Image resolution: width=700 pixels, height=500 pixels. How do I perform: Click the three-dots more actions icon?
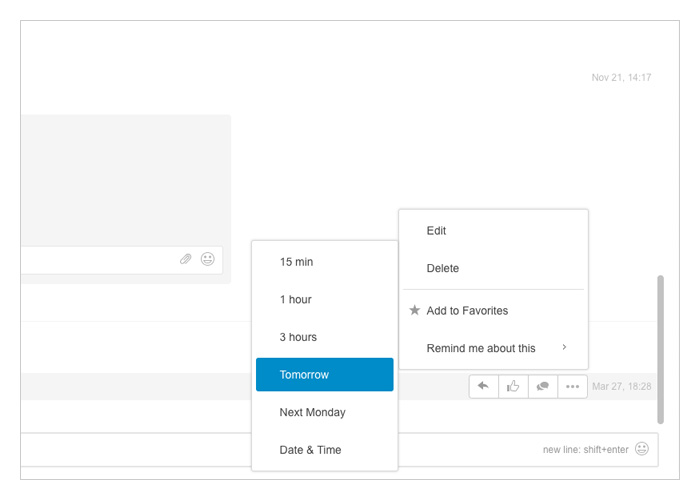572,386
